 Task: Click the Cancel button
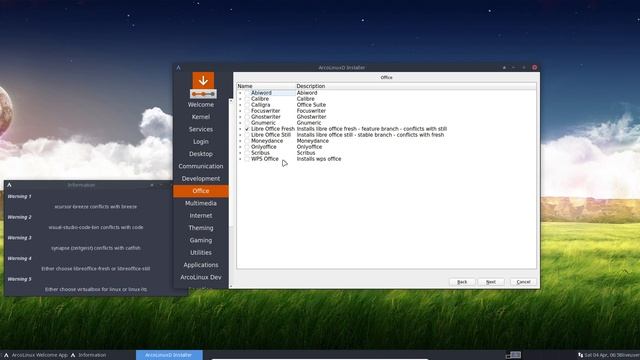click(x=523, y=282)
